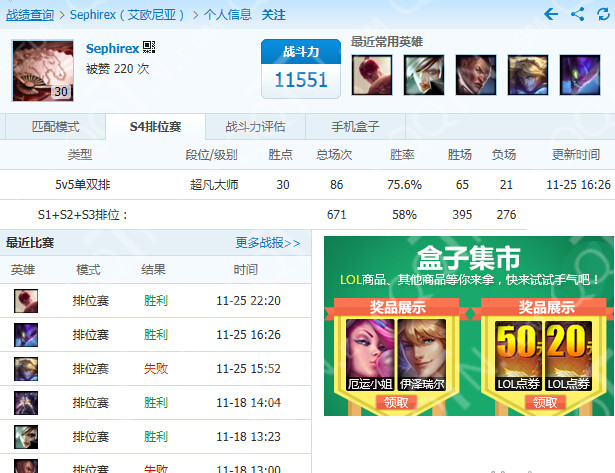Click the S1+S2+S3排位 row label
Viewport: 615px width, 473px height.
pyautogui.click(x=82, y=215)
